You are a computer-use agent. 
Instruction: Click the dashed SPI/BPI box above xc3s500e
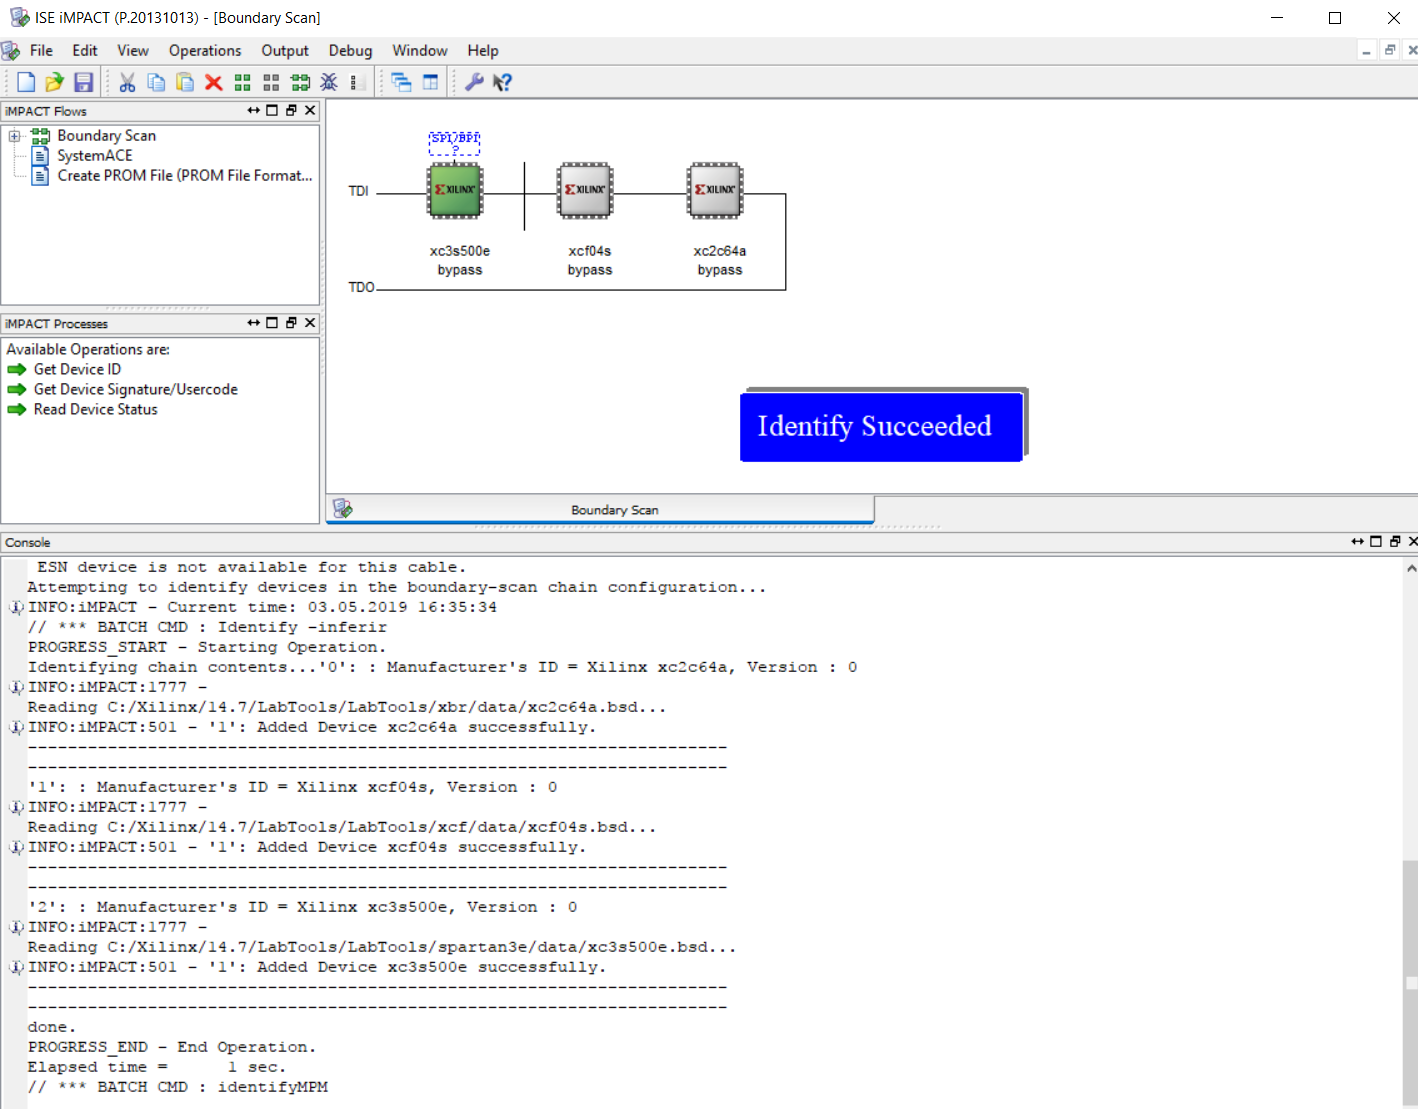pyautogui.click(x=455, y=143)
